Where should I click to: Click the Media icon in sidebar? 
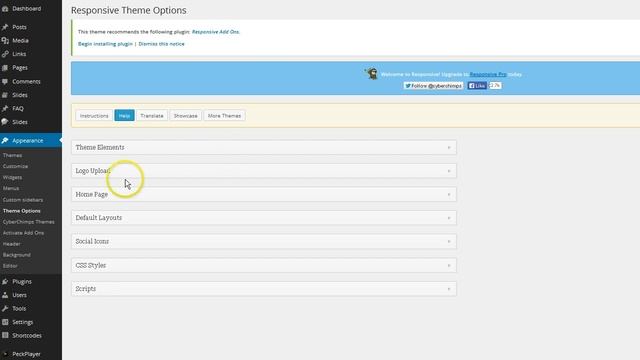pyautogui.click(x=5, y=40)
